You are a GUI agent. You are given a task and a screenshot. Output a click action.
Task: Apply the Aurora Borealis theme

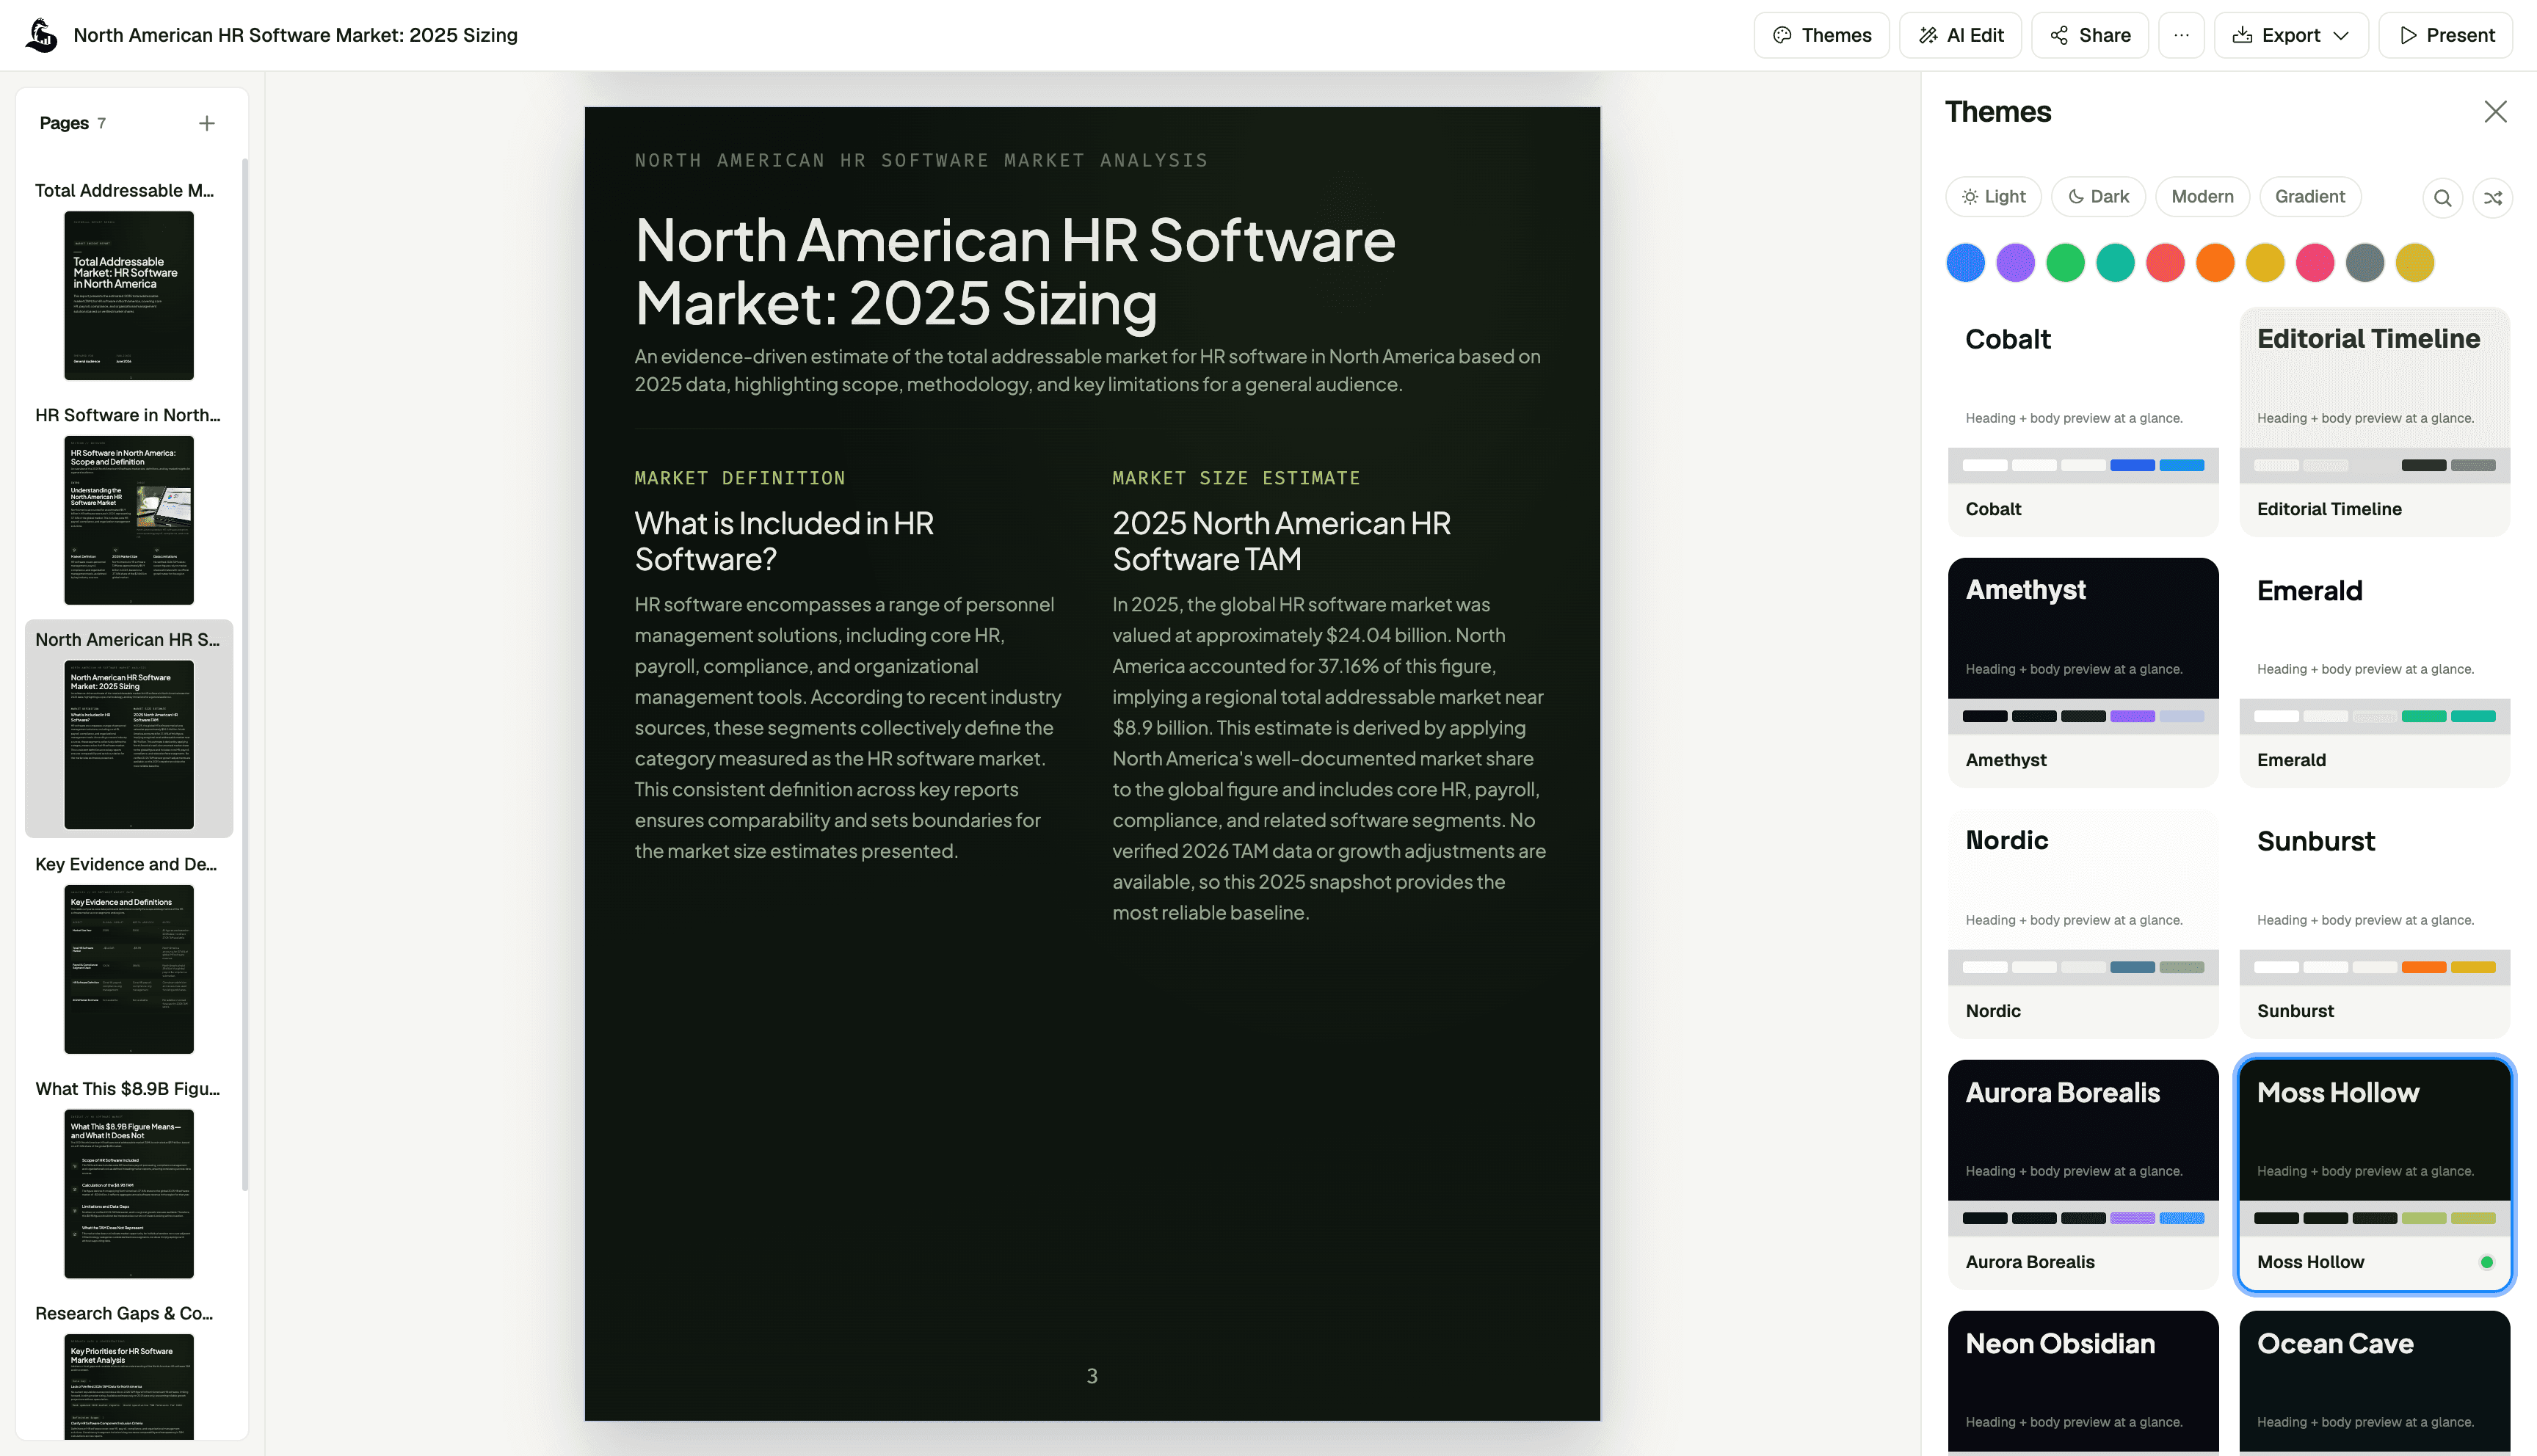2083,1175
